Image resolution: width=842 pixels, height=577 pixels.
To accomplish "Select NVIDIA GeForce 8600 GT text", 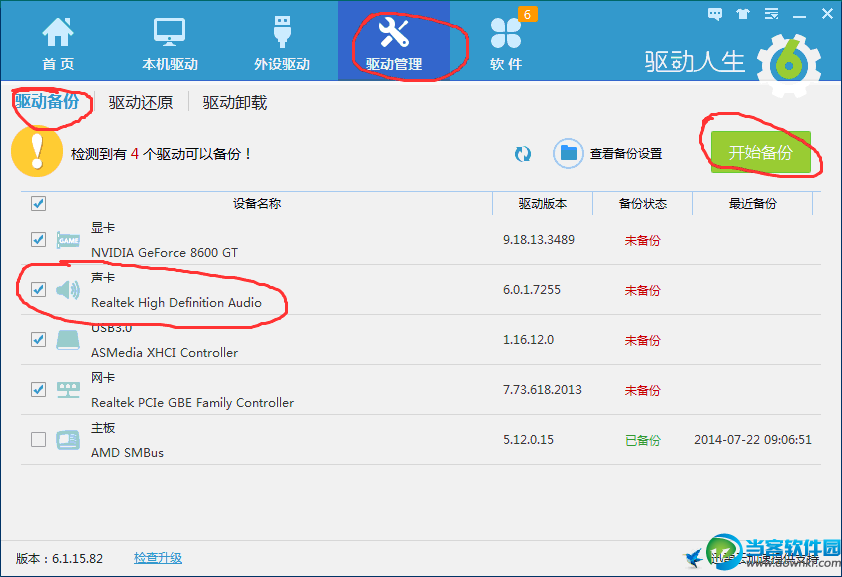I will pos(164,252).
